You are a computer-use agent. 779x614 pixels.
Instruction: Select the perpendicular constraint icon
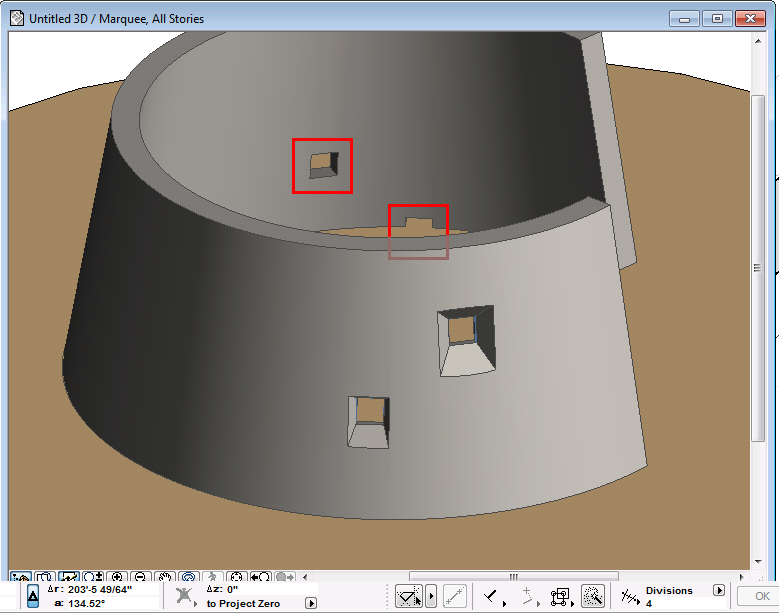click(492, 596)
